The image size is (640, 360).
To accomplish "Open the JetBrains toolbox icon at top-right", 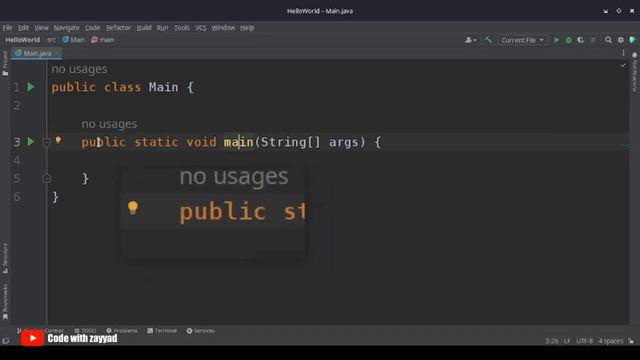I will click(x=633, y=40).
